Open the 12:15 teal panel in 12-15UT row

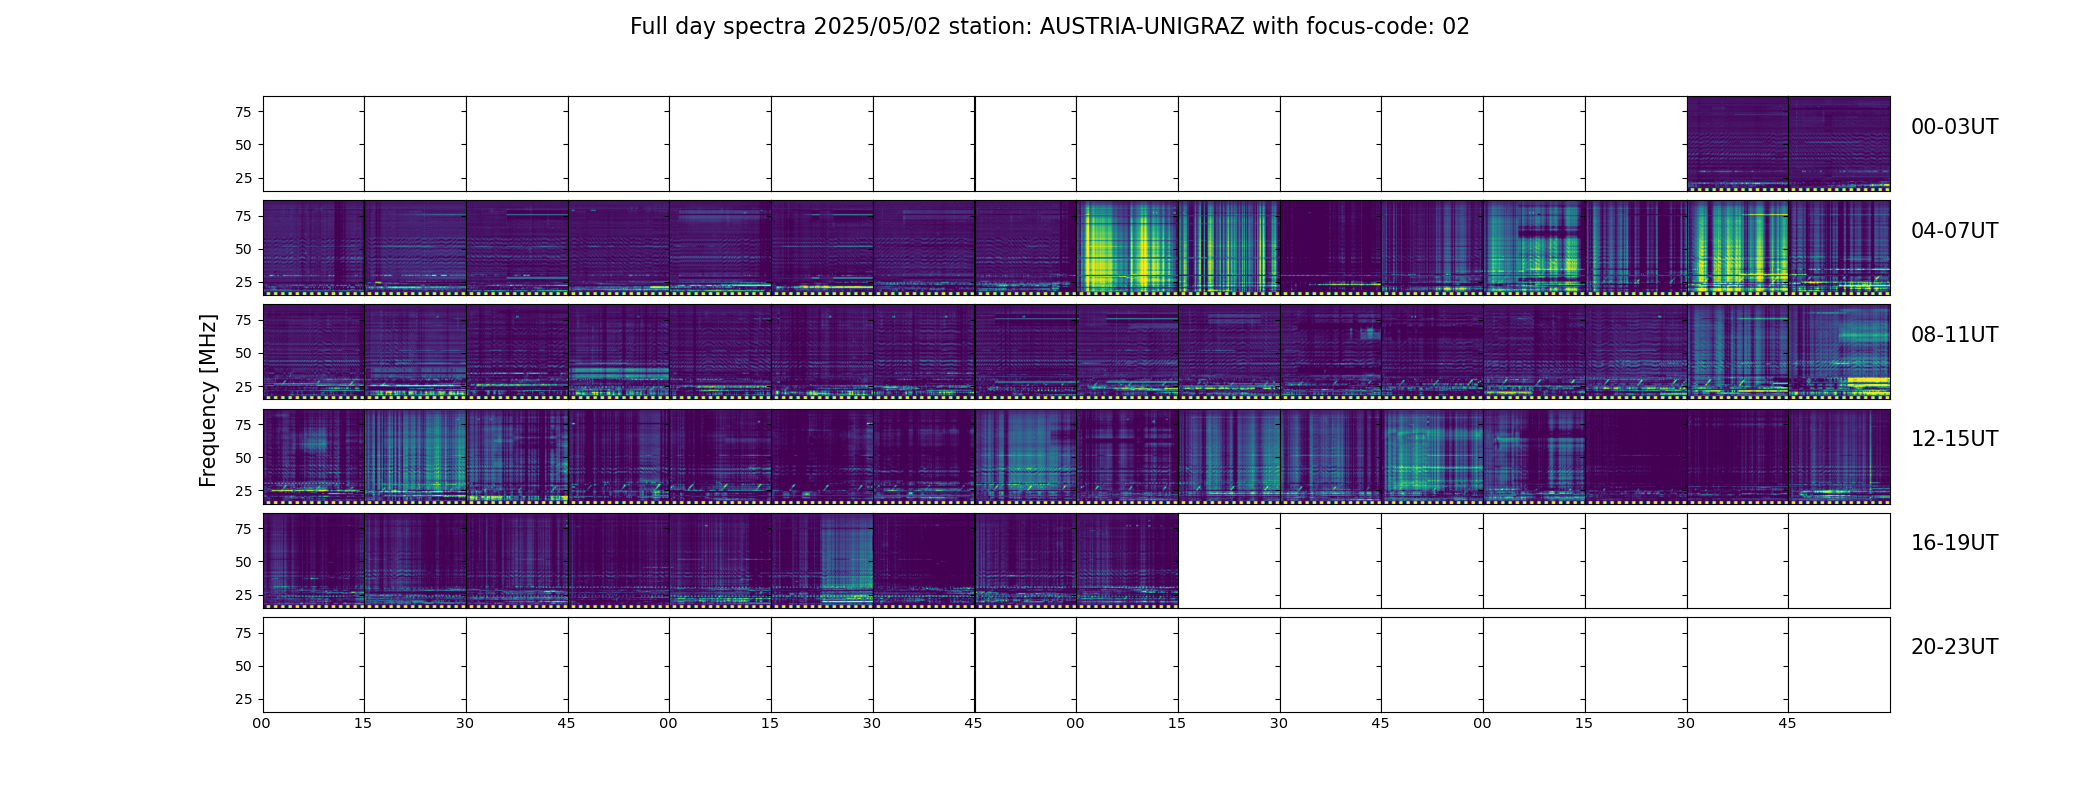tap(415, 456)
